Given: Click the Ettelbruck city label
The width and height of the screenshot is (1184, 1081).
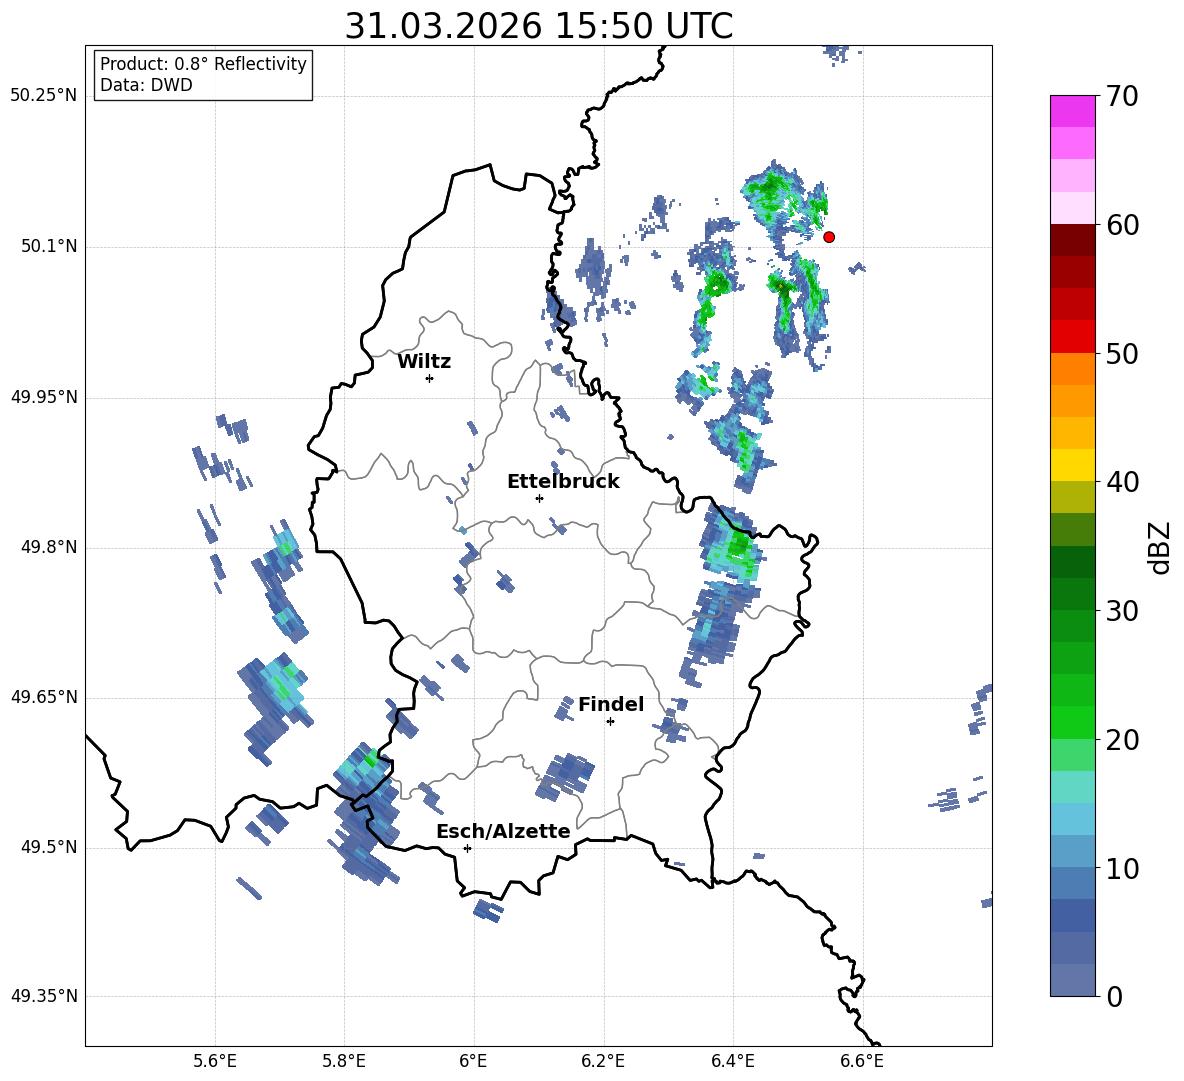Looking at the screenshot, I should pos(563,482).
